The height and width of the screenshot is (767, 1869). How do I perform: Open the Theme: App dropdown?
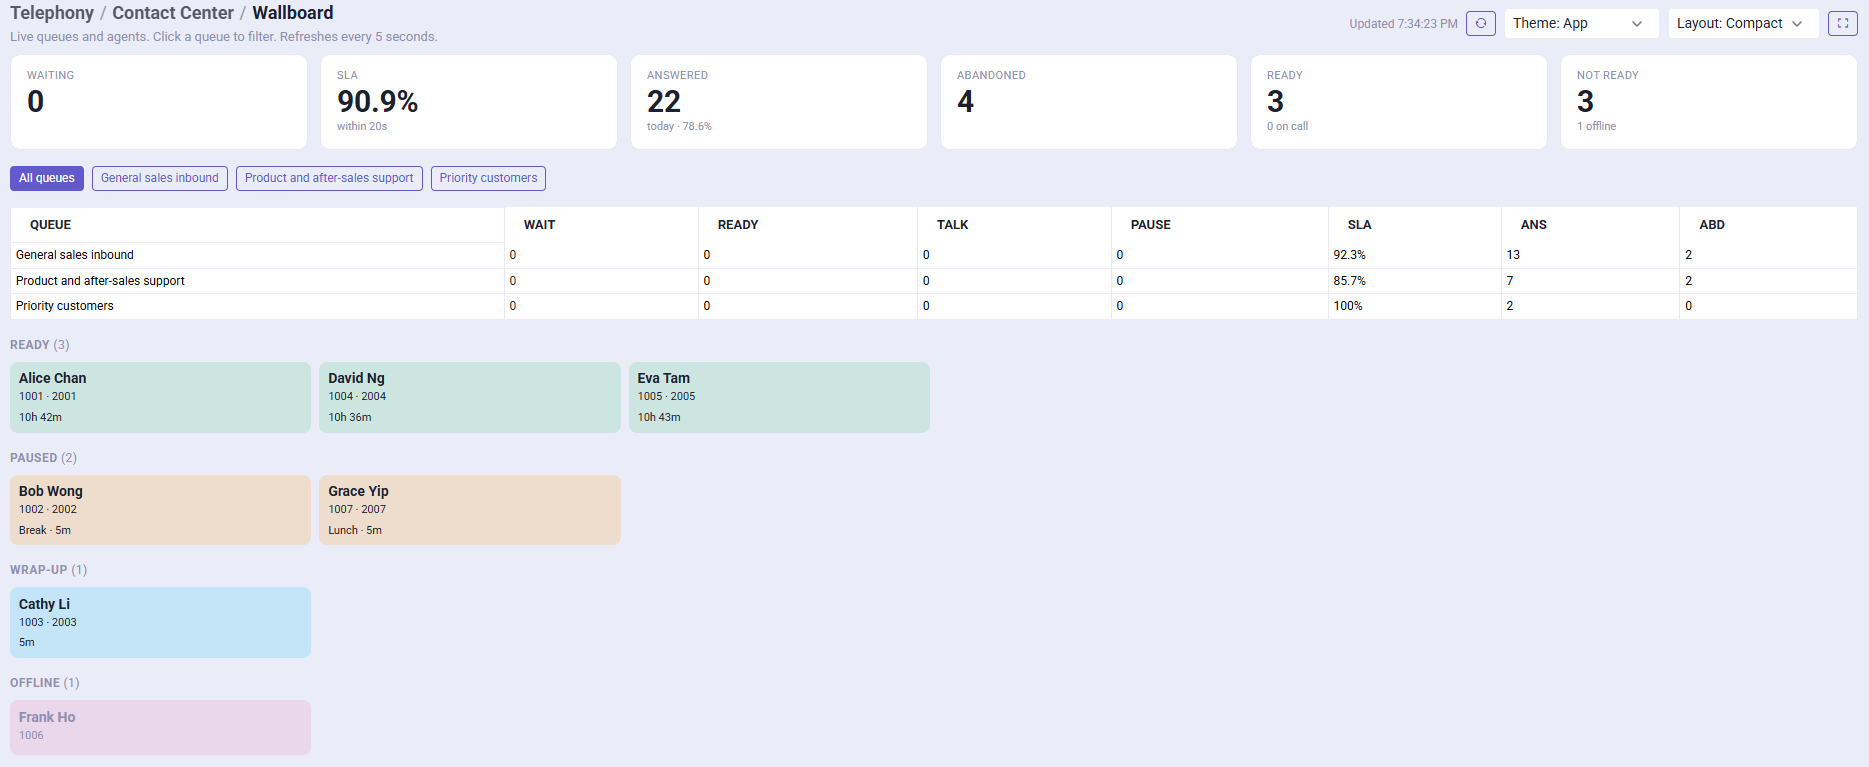(x=1581, y=23)
